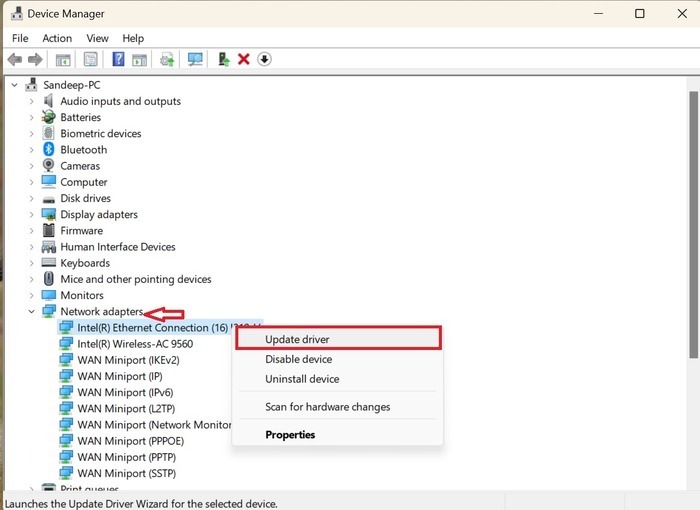
Task: Click the enable device green arrow icon
Action: pyautogui.click(x=224, y=59)
